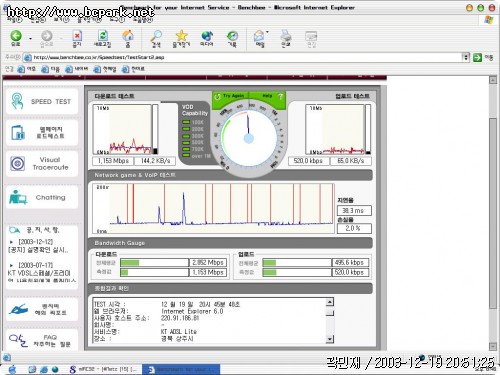The height and width of the screenshot is (375, 500).
Task: Open the Hanmir shortcut in links bar
Action: 133,69
